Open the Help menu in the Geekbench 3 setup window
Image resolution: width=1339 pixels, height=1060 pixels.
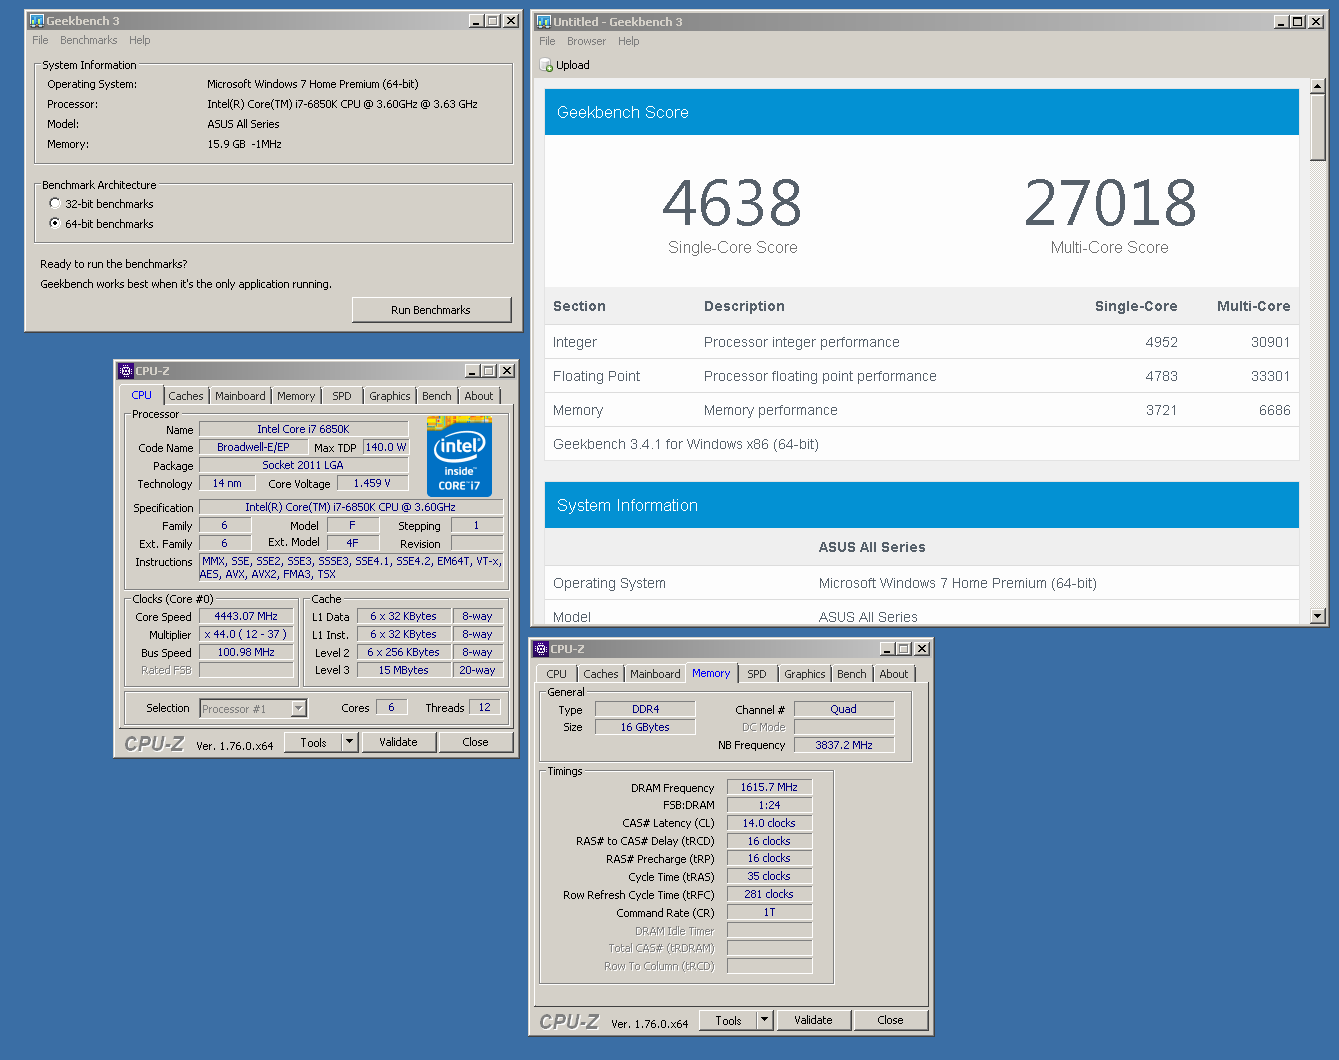[x=140, y=40]
